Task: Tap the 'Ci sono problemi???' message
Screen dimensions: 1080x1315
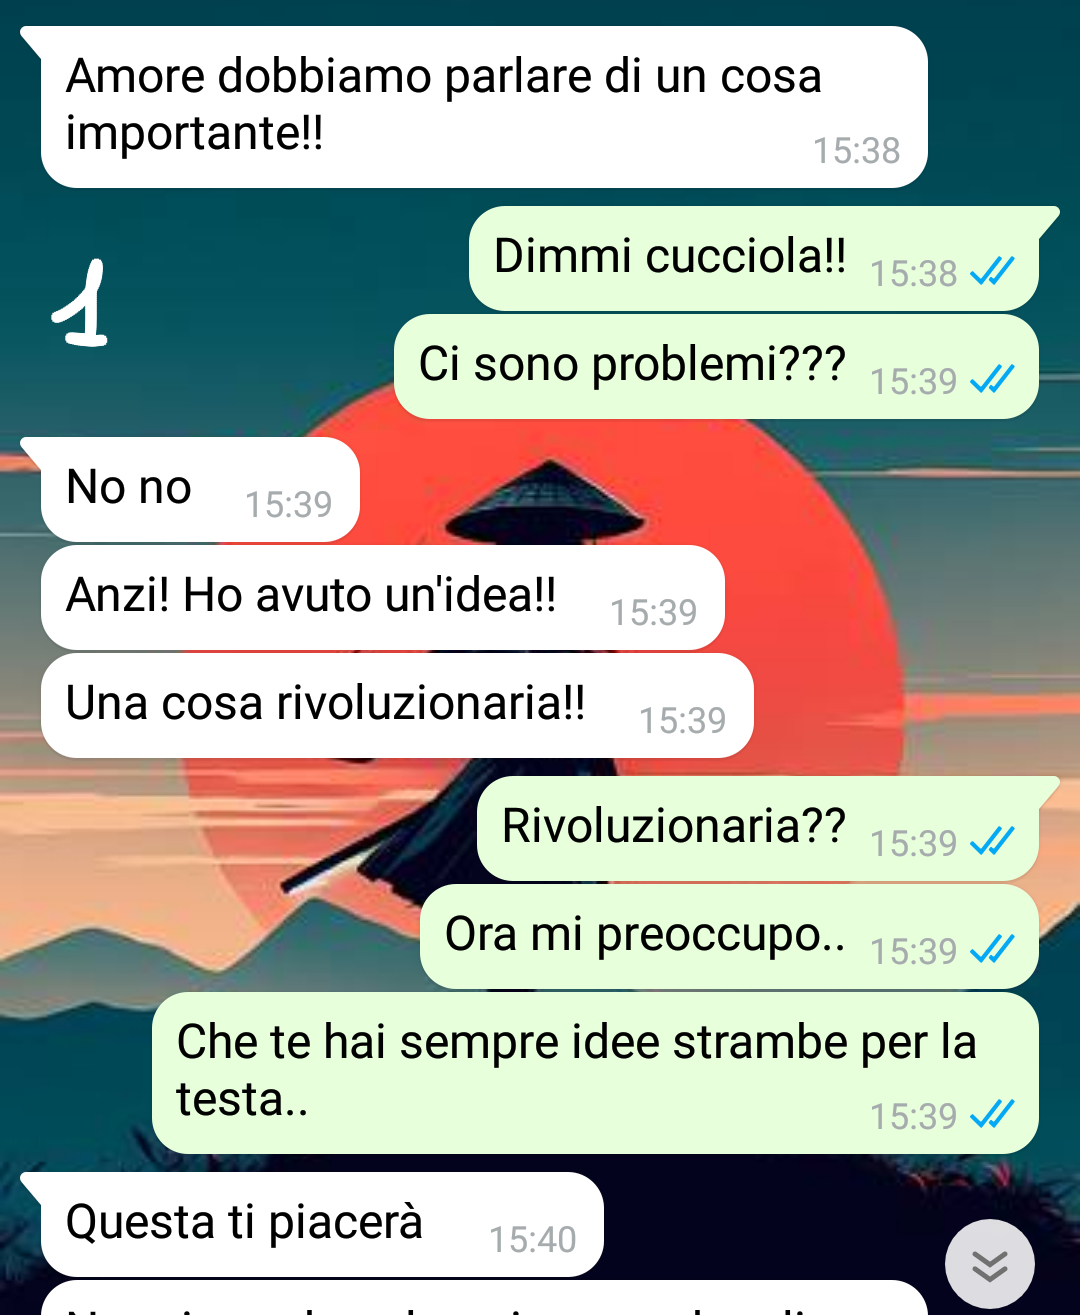Action: (x=716, y=366)
